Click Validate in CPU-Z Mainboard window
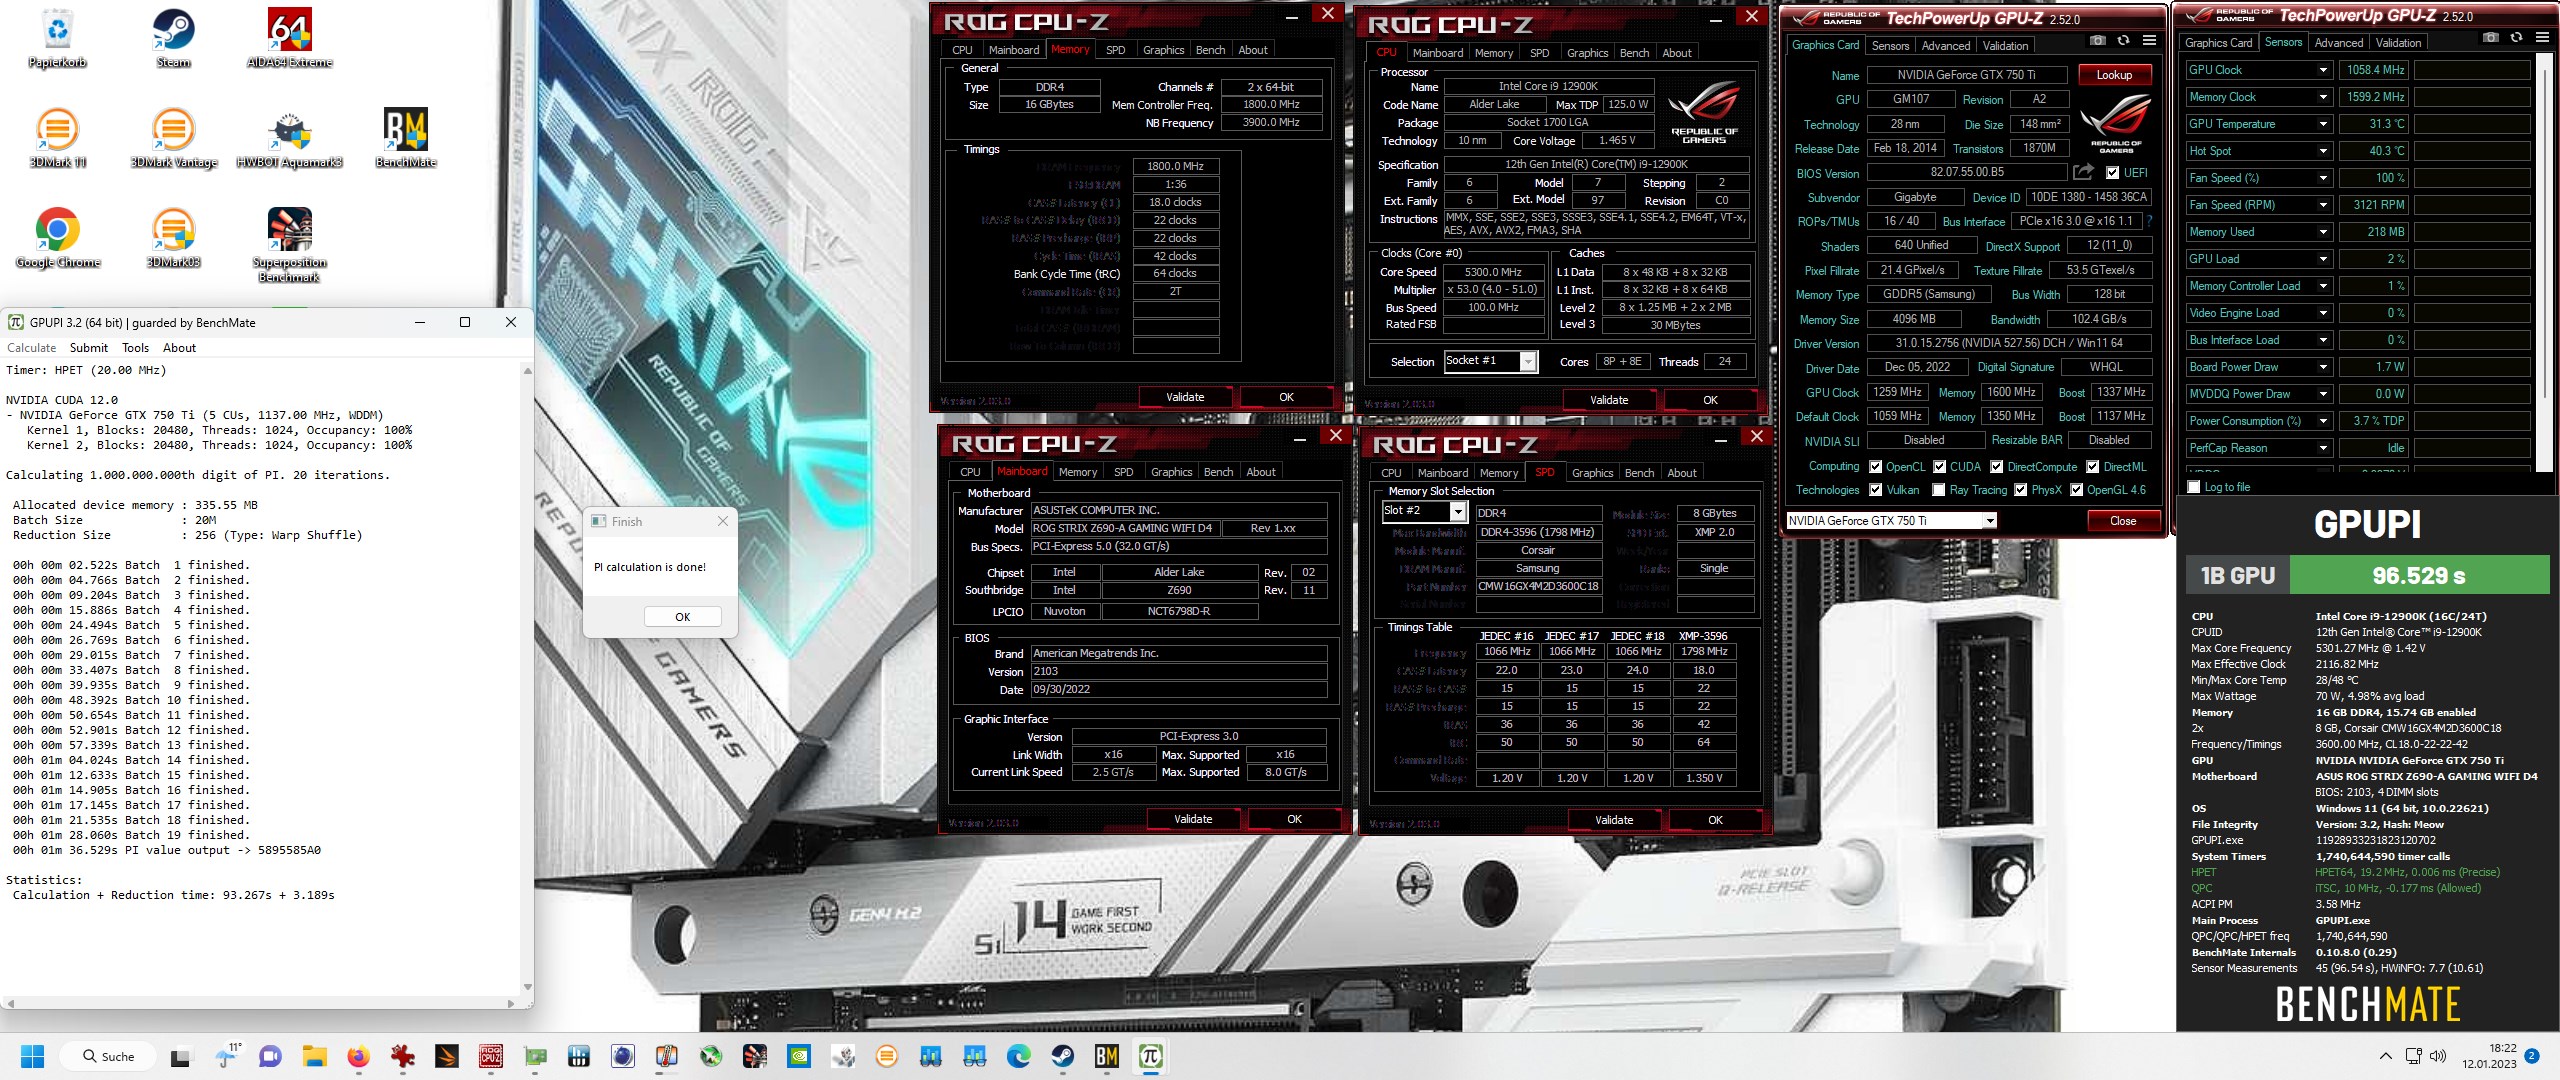Screen dimensions: 2560x1080 coord(1192,819)
